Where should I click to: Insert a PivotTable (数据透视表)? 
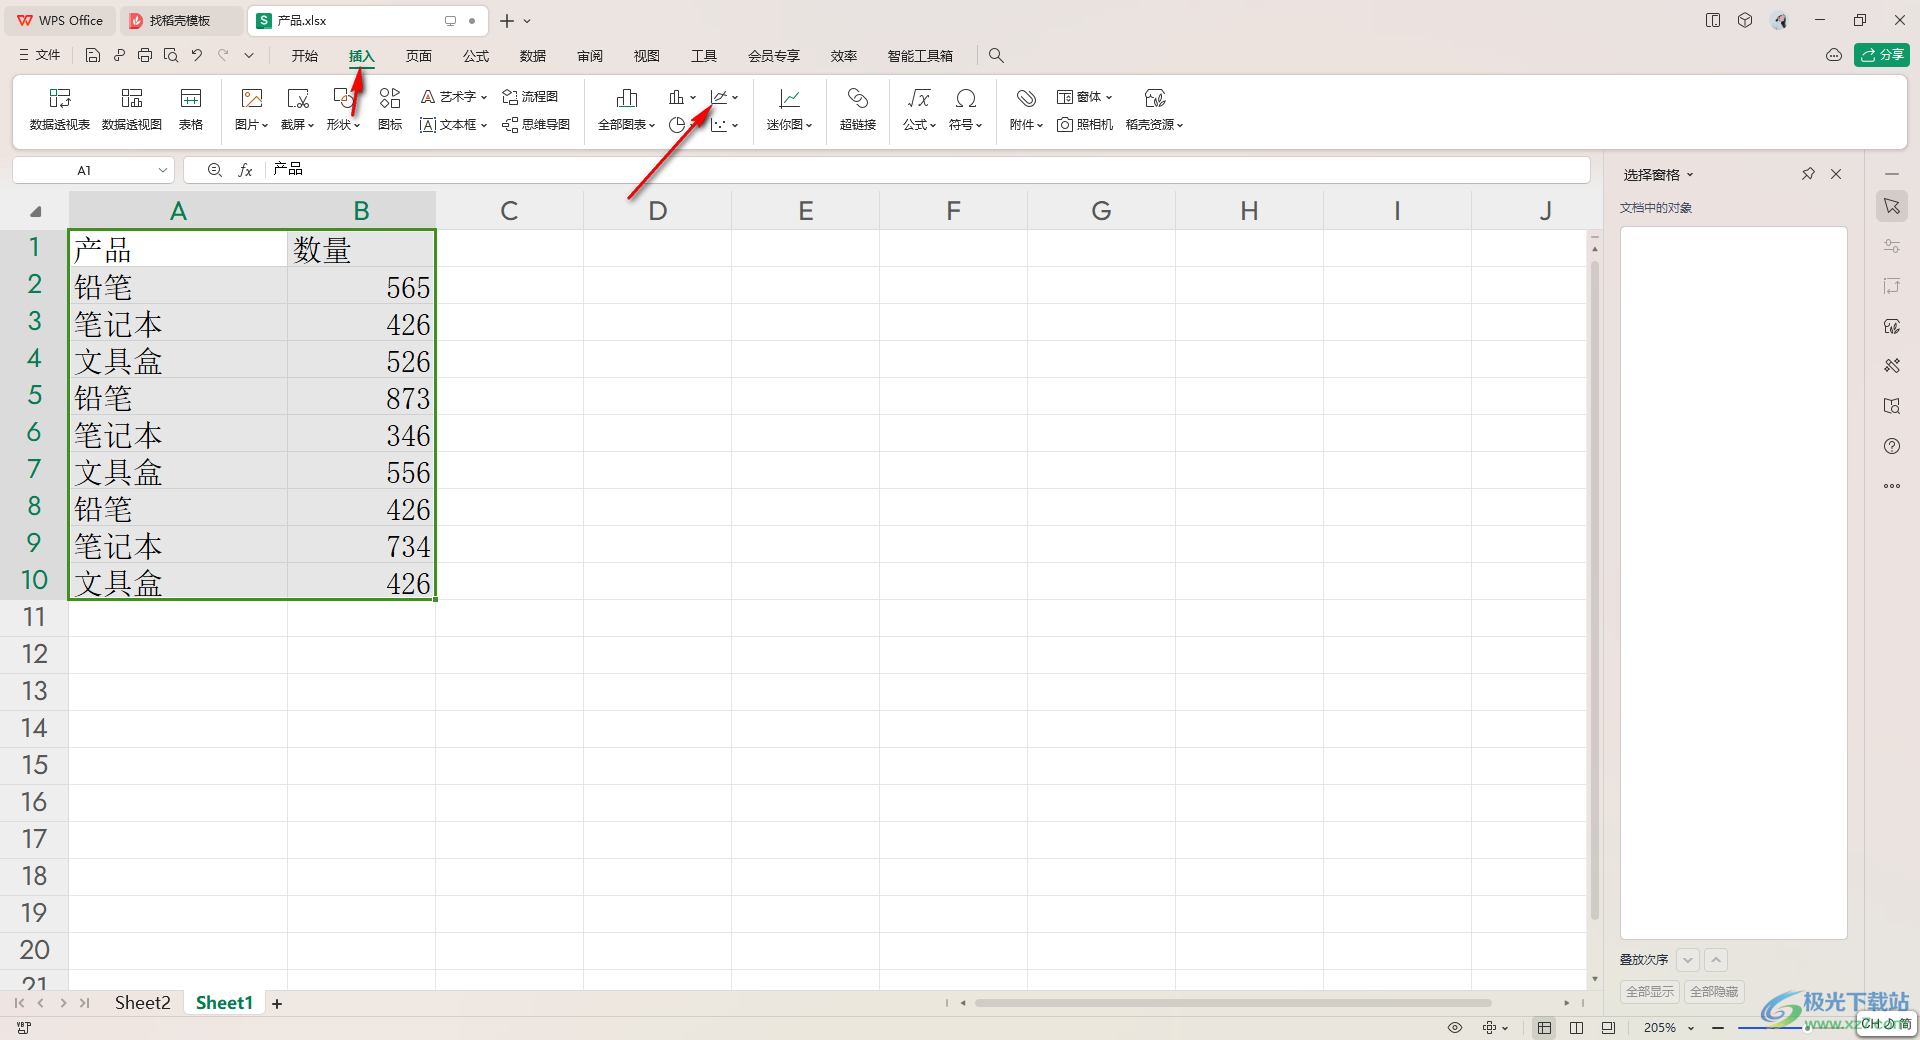coord(60,109)
